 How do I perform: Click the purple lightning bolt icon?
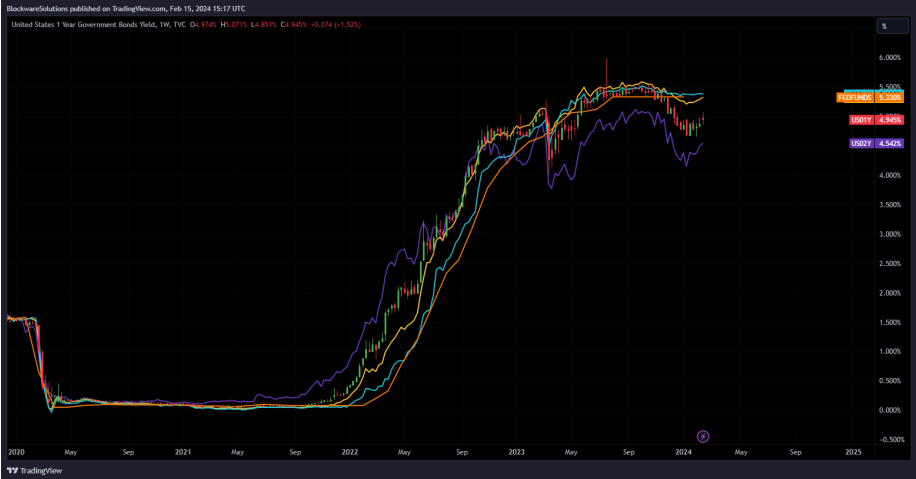click(703, 436)
